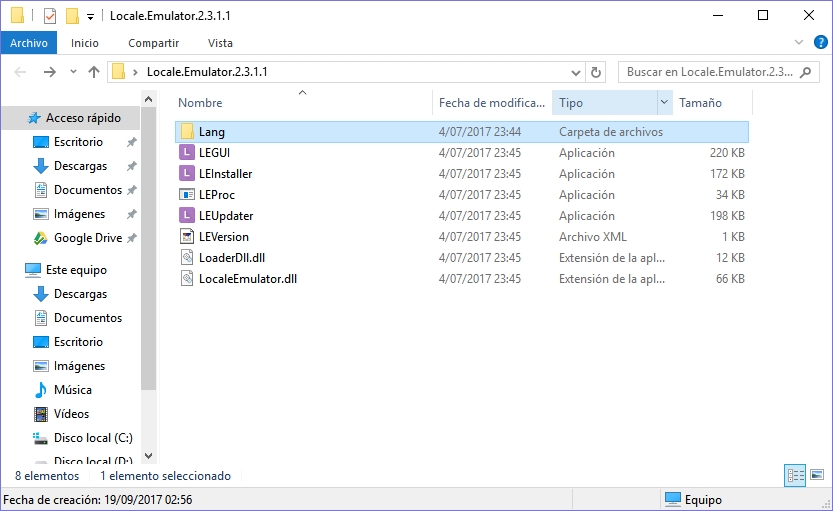Open the Tipo column filter dropdown

click(664, 102)
